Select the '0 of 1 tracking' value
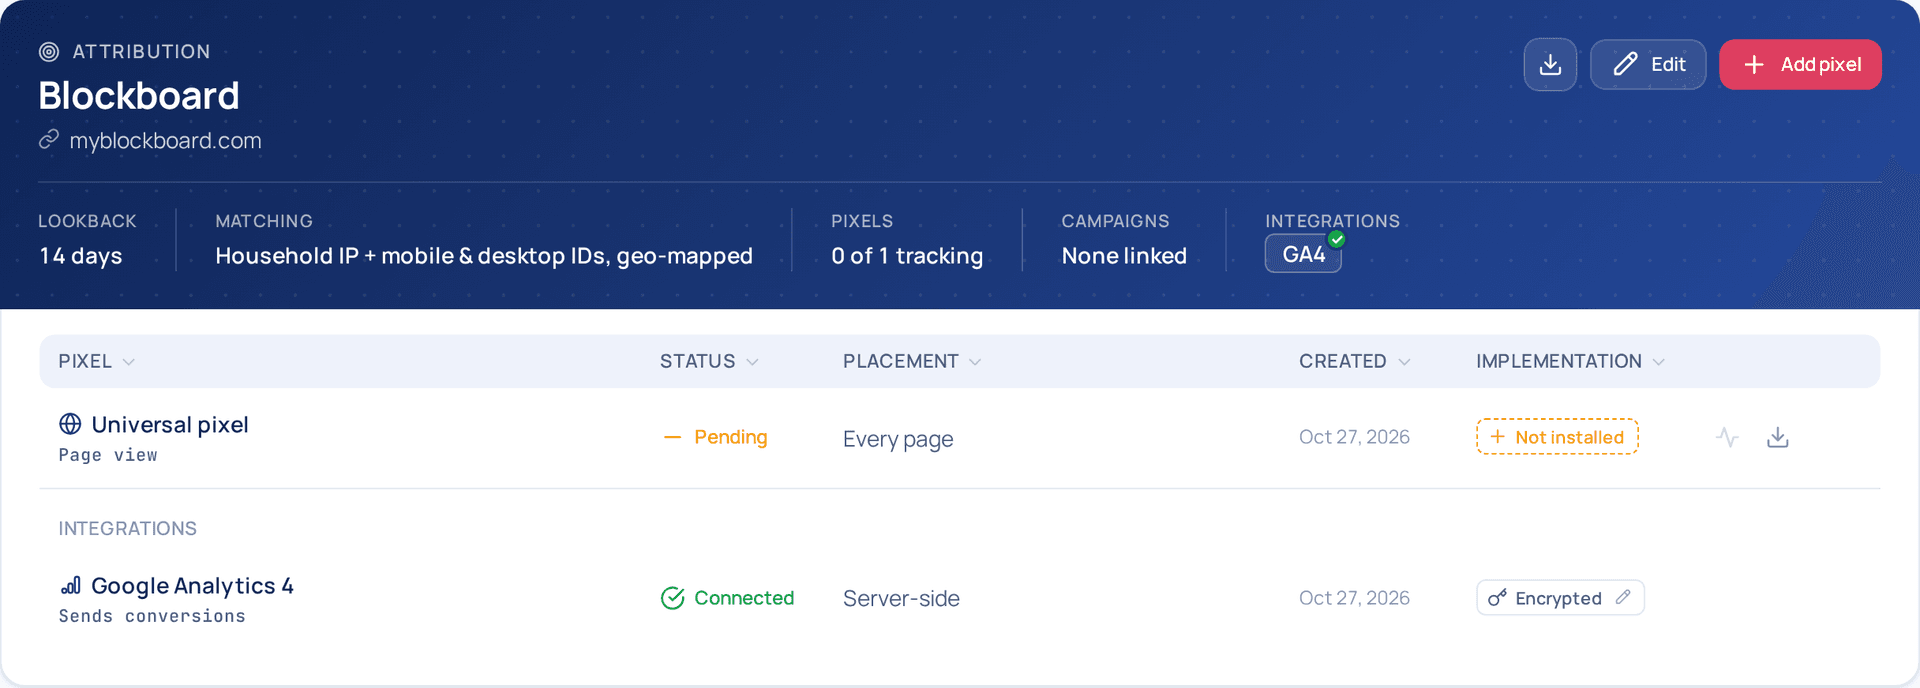This screenshot has width=1920, height=688. [907, 256]
